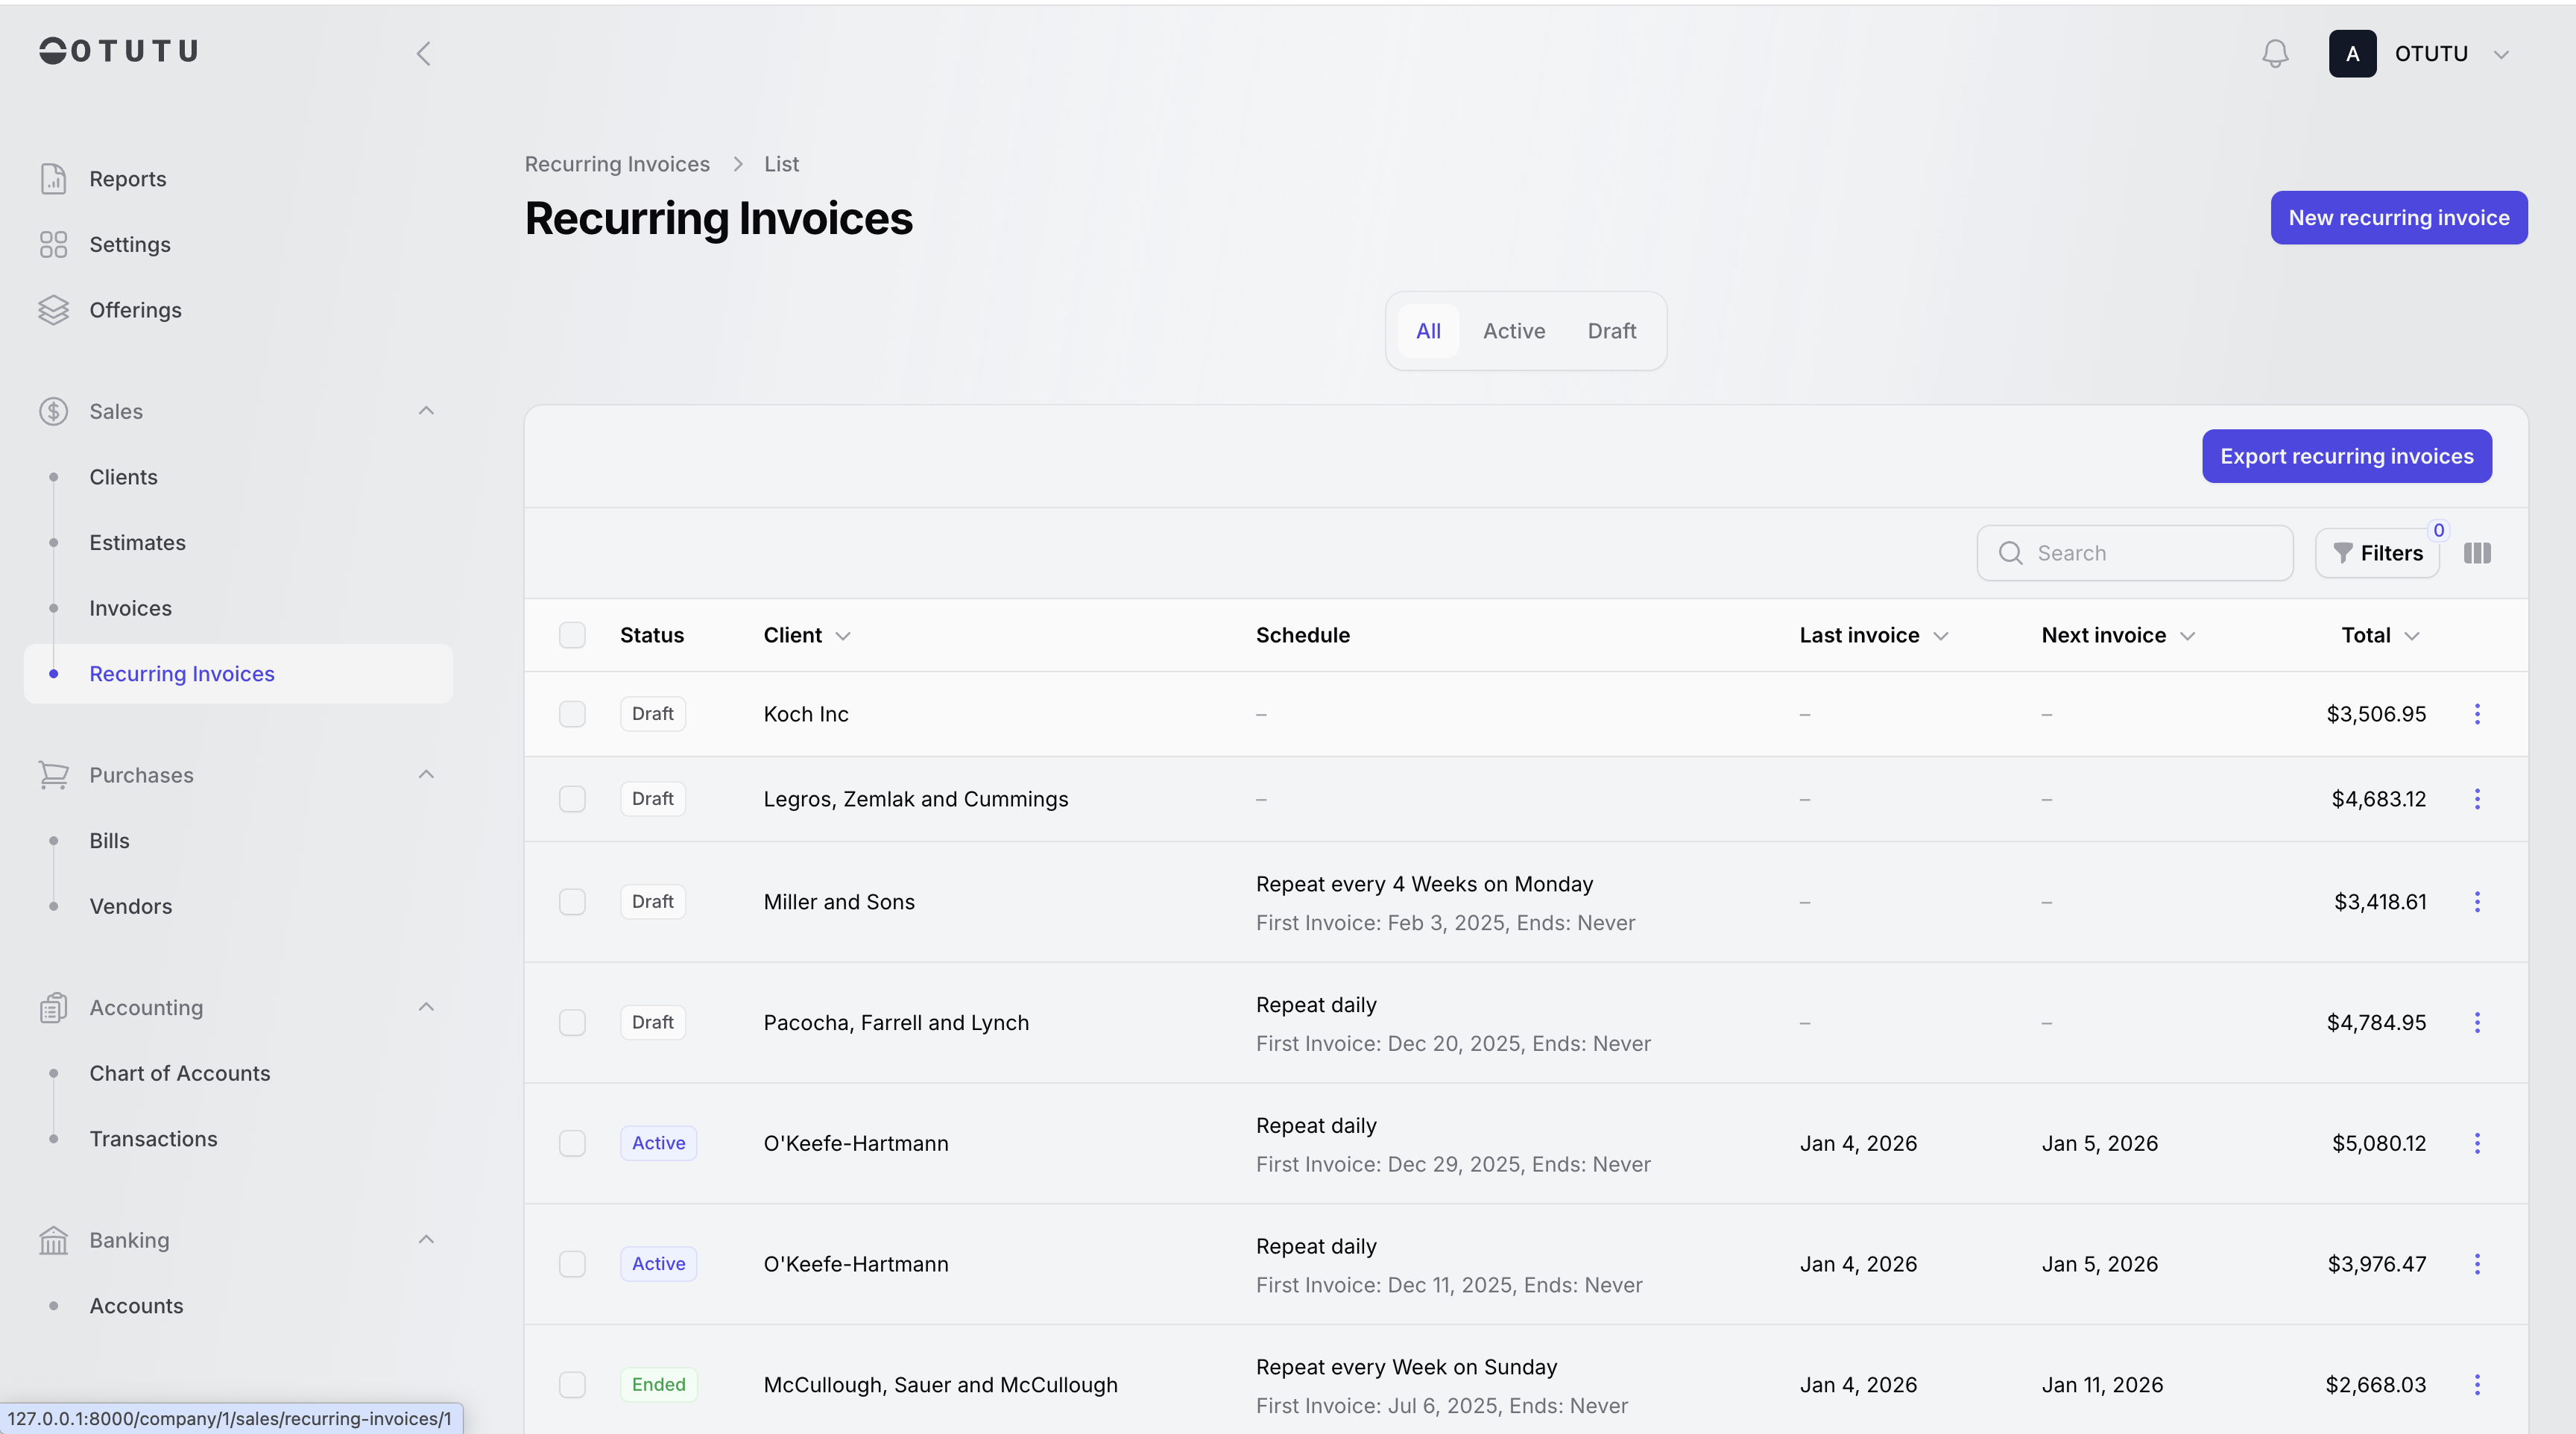Collapse the sidebar with the arrow icon
This screenshot has width=2576, height=1434.
[x=424, y=53]
